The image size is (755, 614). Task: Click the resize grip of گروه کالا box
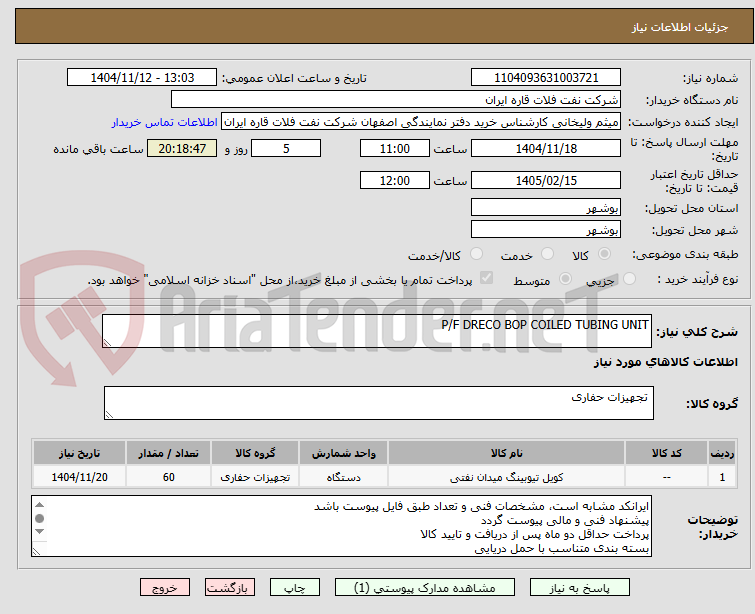(109, 415)
